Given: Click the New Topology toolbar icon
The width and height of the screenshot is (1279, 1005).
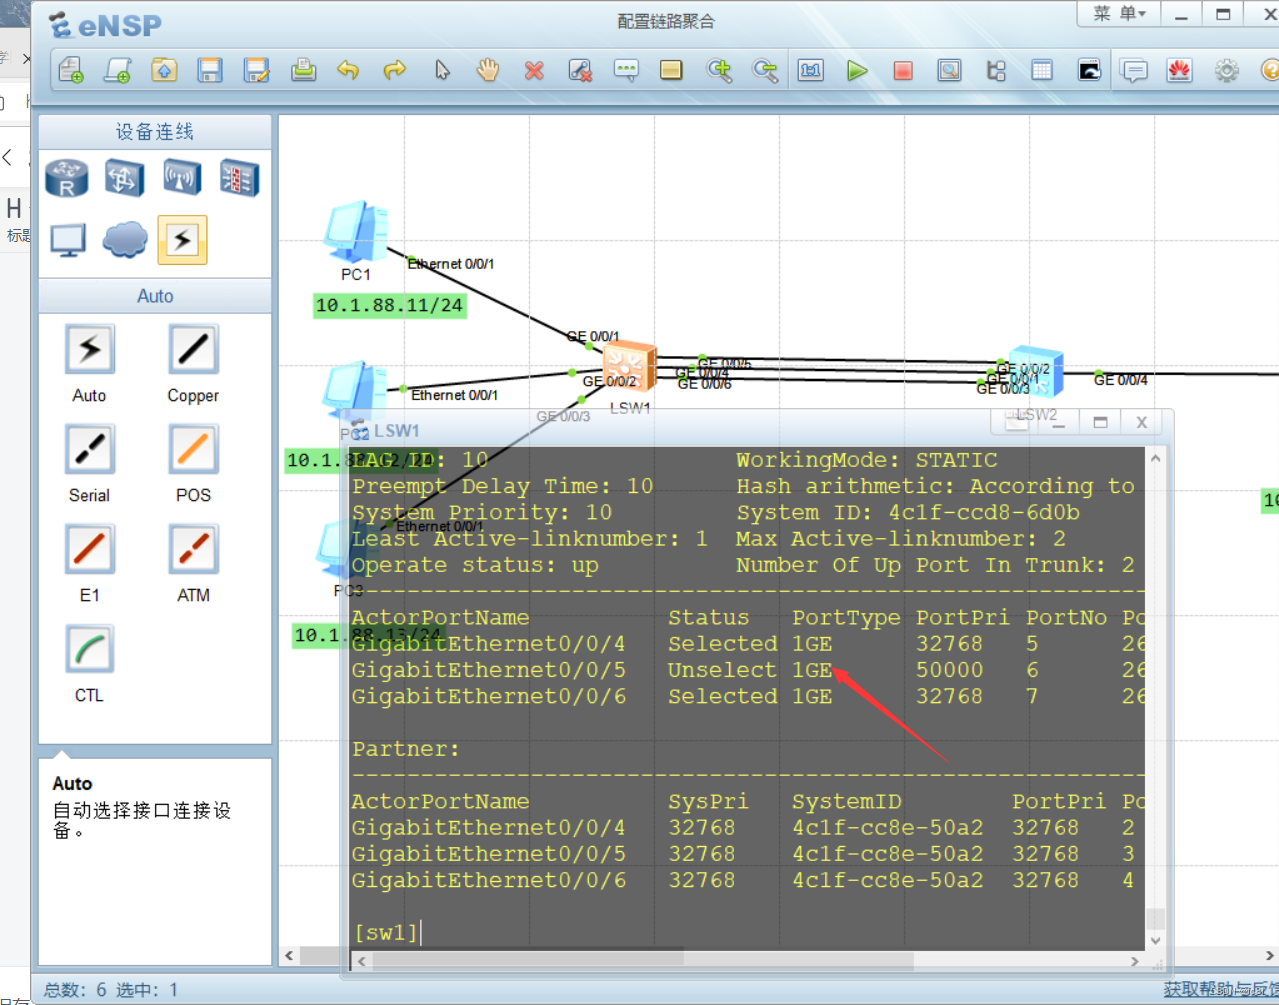Looking at the screenshot, I should [x=71, y=70].
